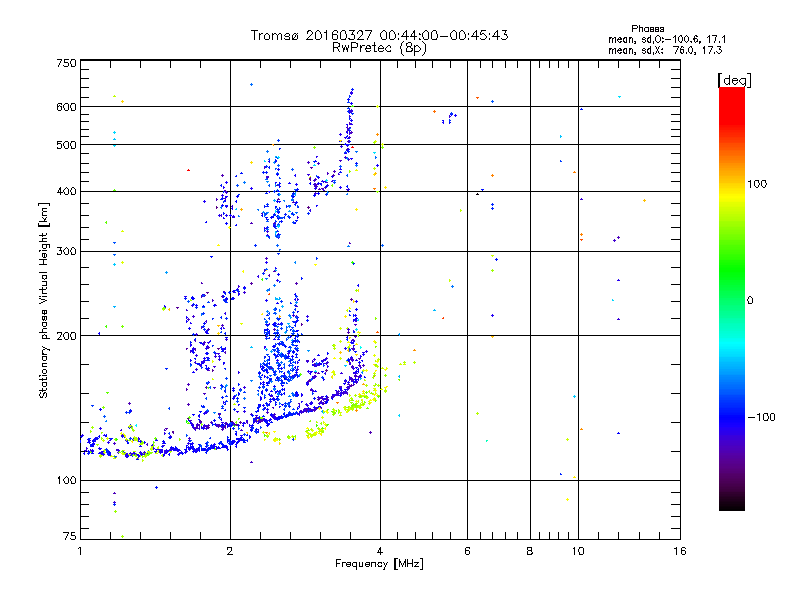Click the y-axis tick label '500'
The image size is (800, 600).
66,145
